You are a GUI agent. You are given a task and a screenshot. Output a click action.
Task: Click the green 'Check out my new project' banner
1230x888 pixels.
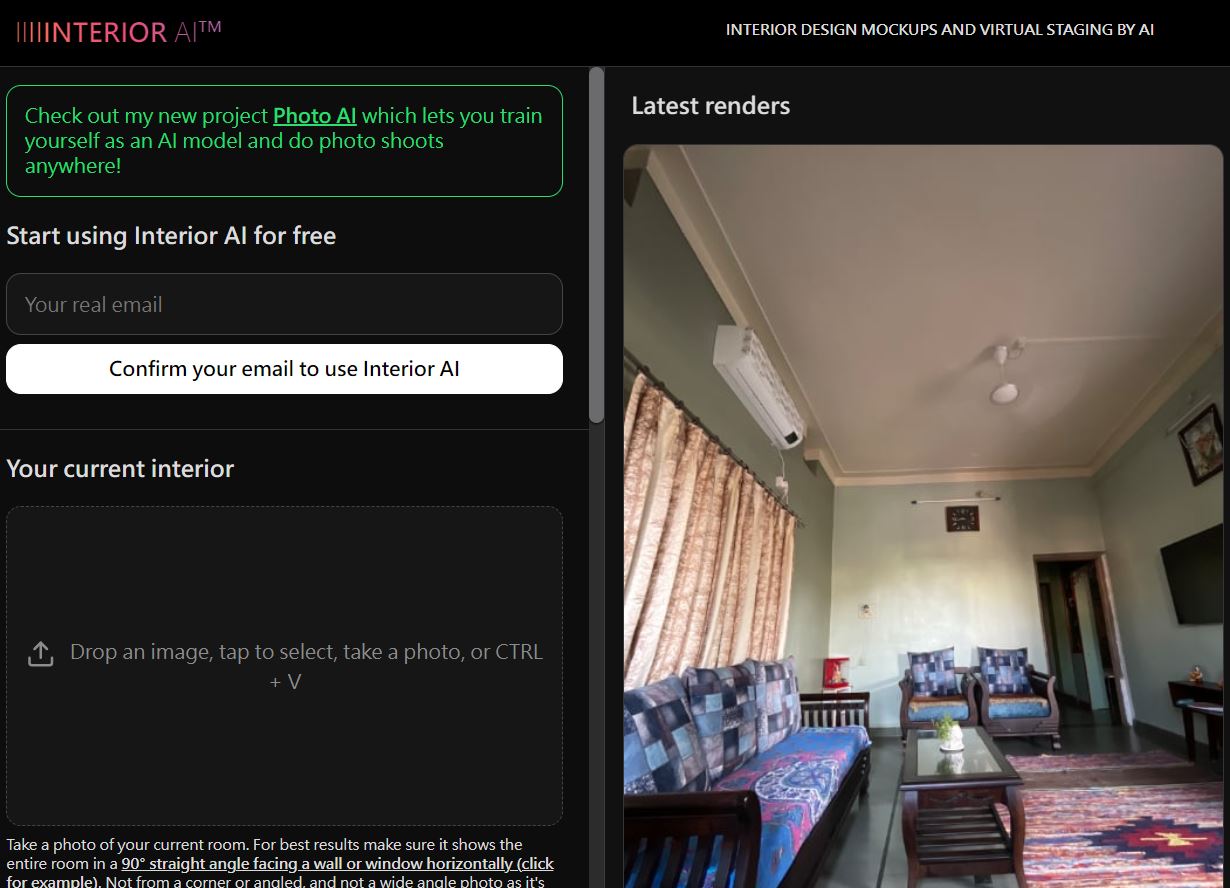click(x=284, y=141)
